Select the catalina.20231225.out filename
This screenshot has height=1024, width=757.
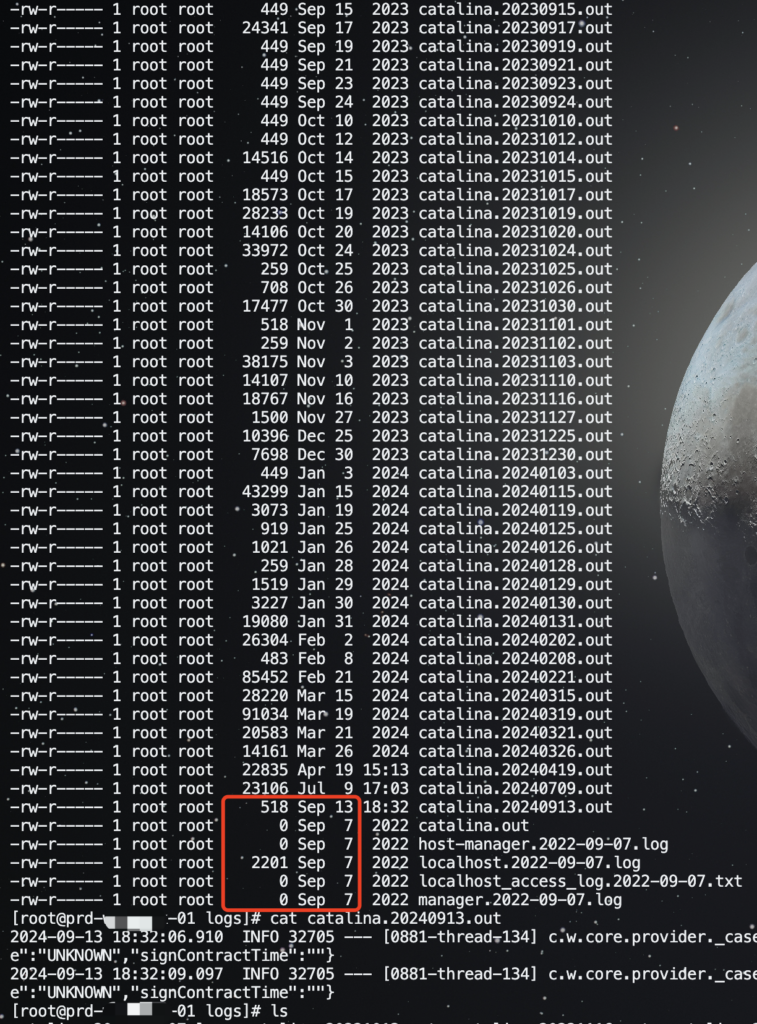pos(515,436)
